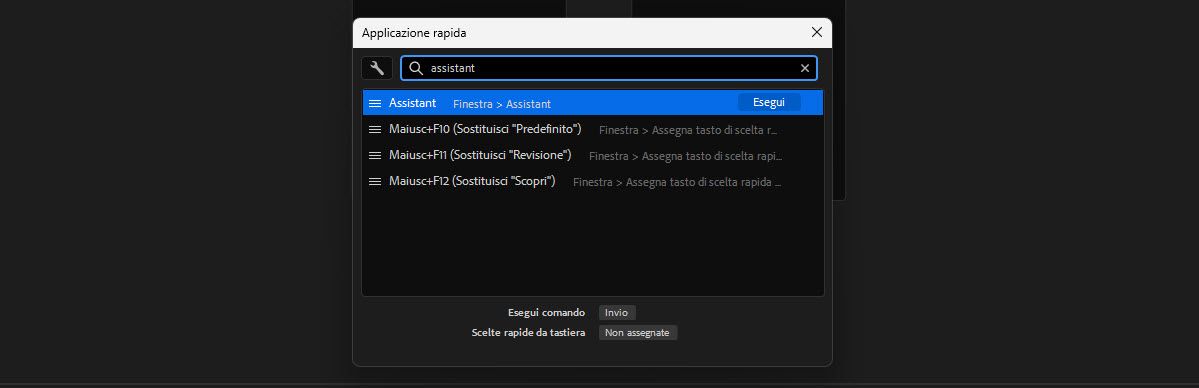Select the Maiusc+F10 (Sostituisci "Predefinito") result
Image resolution: width=1199 pixels, height=388 pixels.
593,129
